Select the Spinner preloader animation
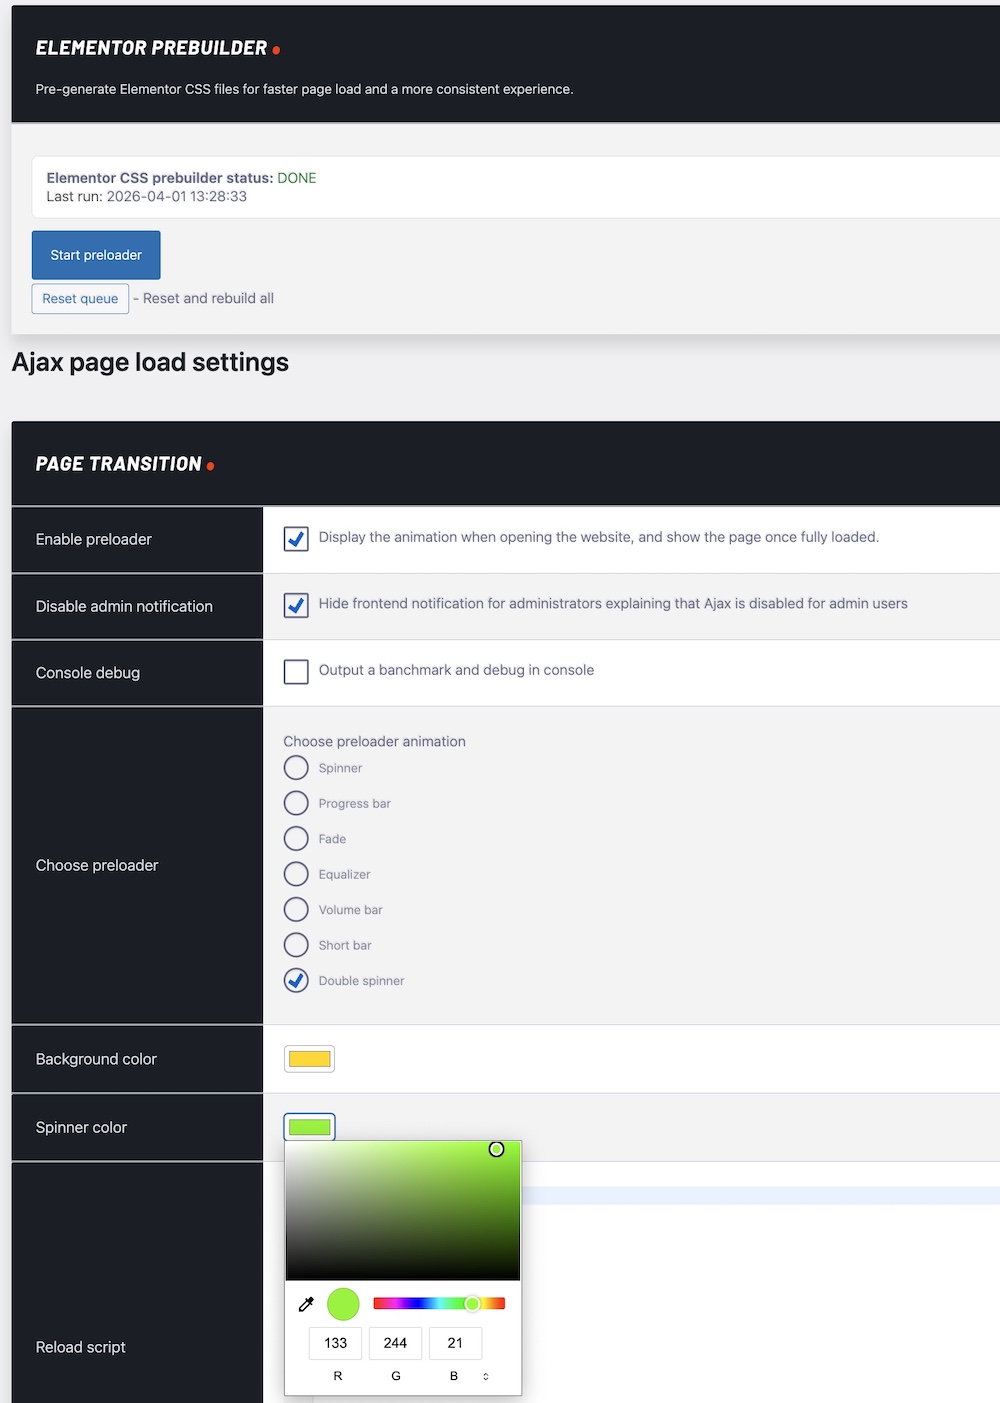This screenshot has height=1403, width=1000. point(296,768)
